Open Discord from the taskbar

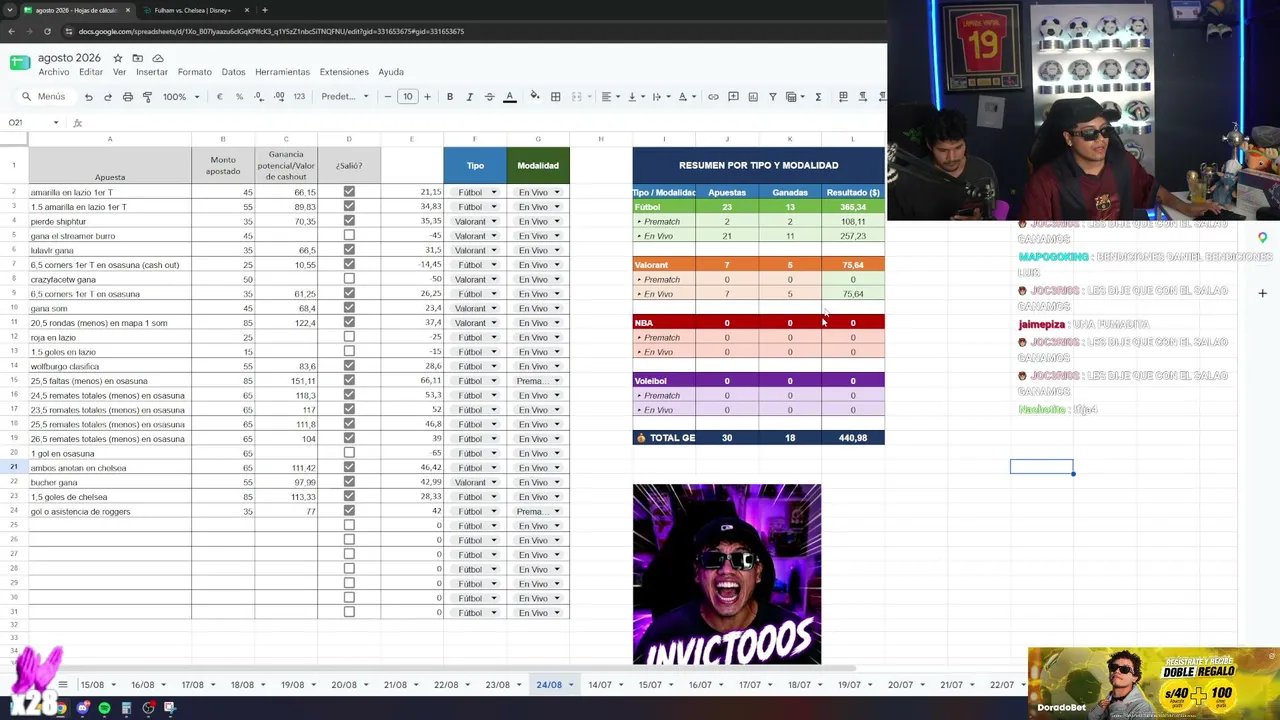82,708
